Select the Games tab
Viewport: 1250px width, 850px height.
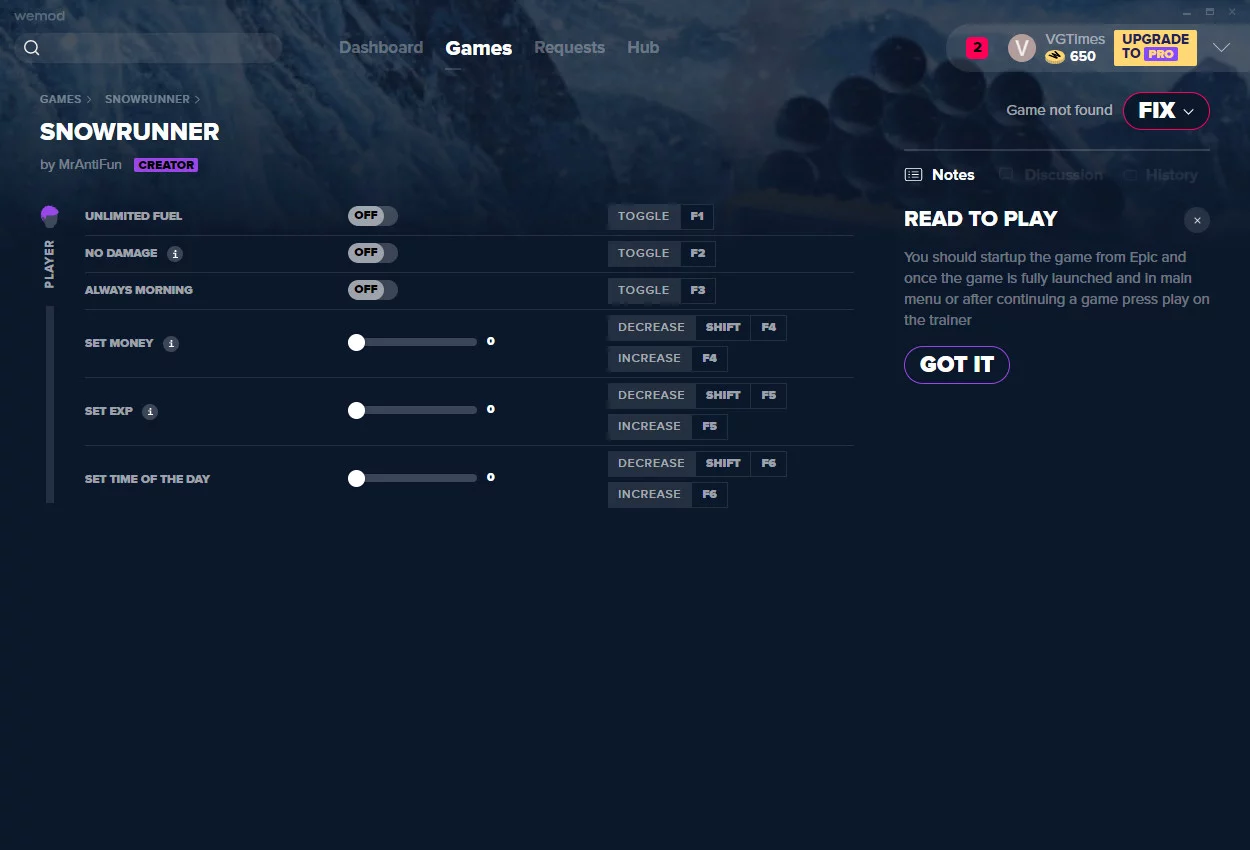(479, 48)
